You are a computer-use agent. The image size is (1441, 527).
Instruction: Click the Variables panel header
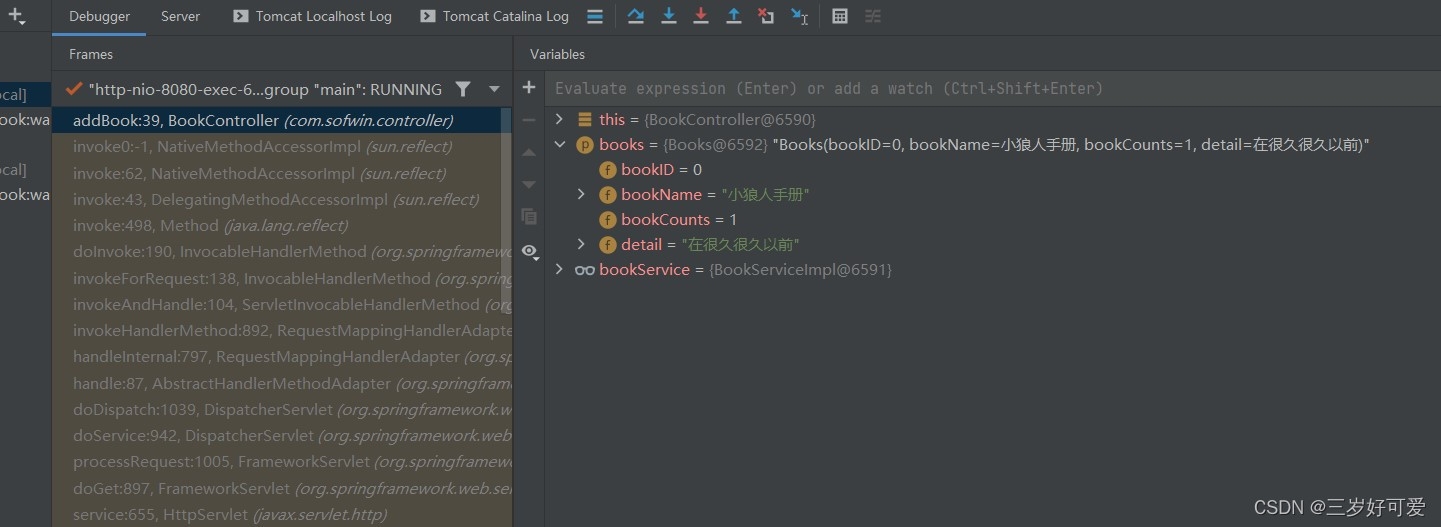tap(557, 54)
